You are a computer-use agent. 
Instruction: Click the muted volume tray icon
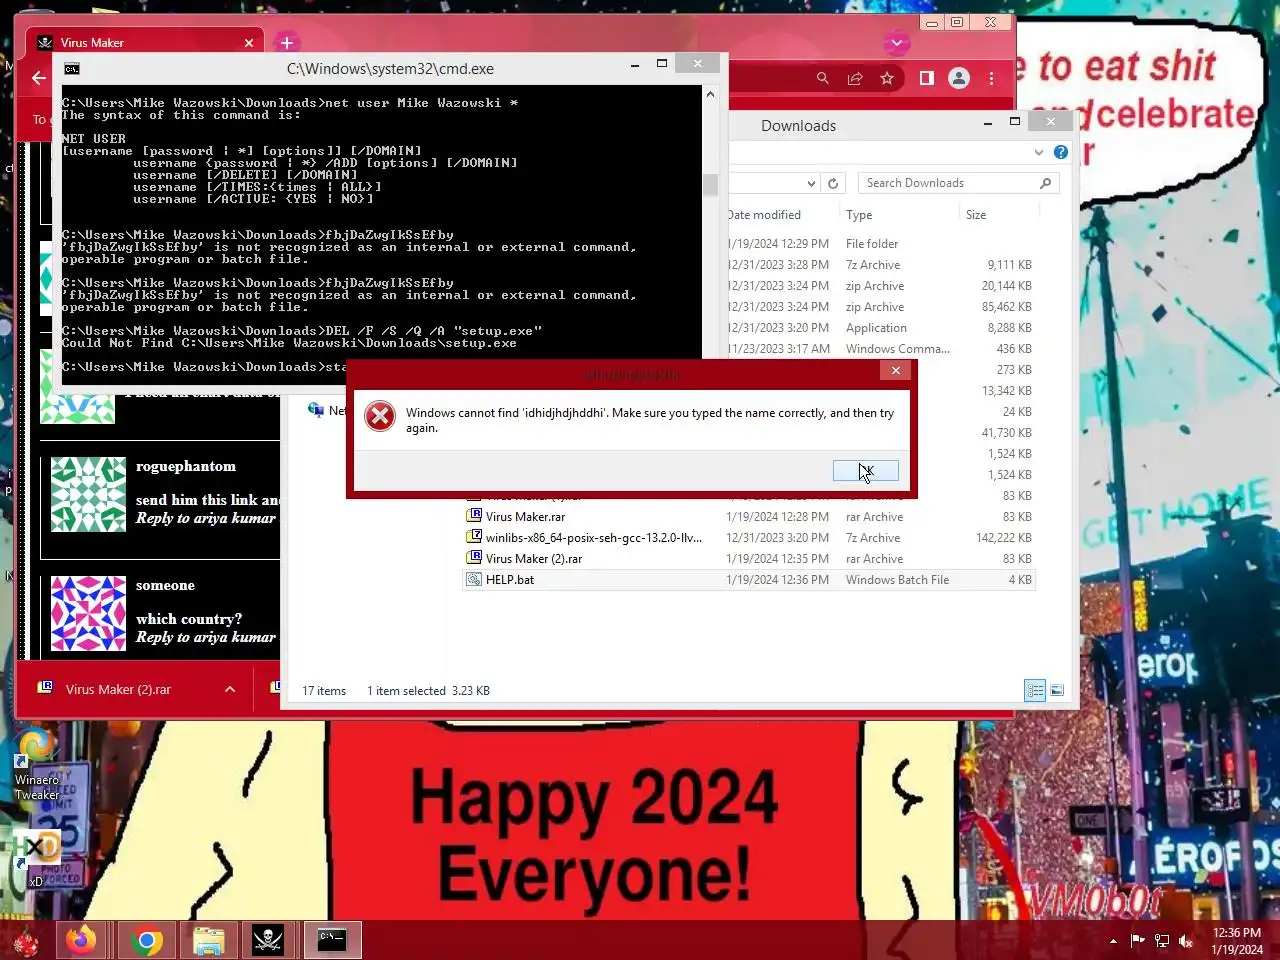point(1186,941)
